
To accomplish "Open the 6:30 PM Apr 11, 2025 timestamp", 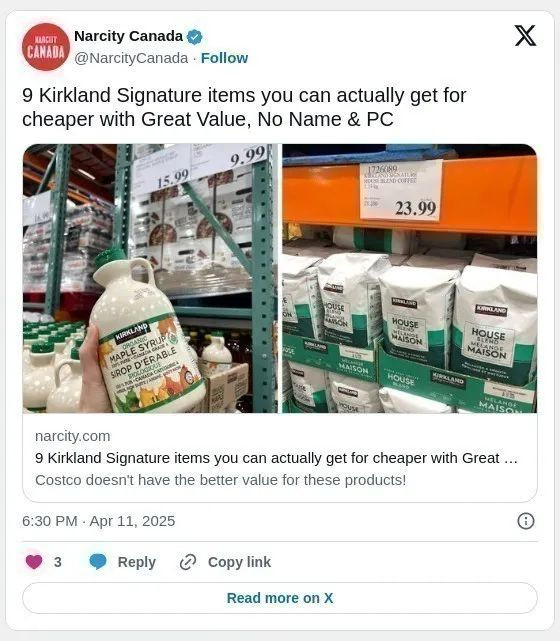I will 99,521.
